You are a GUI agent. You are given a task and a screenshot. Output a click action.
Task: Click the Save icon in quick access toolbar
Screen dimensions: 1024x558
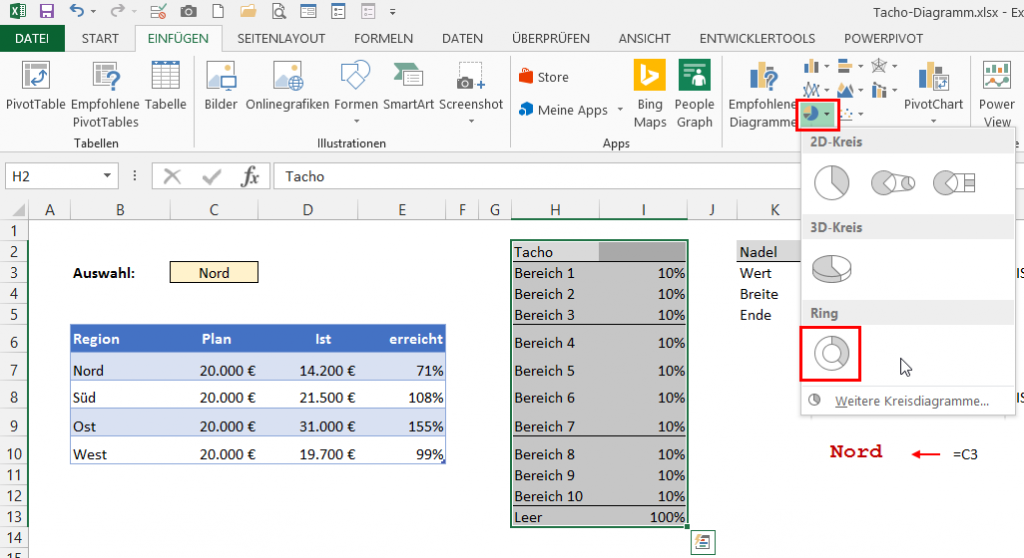[46, 12]
